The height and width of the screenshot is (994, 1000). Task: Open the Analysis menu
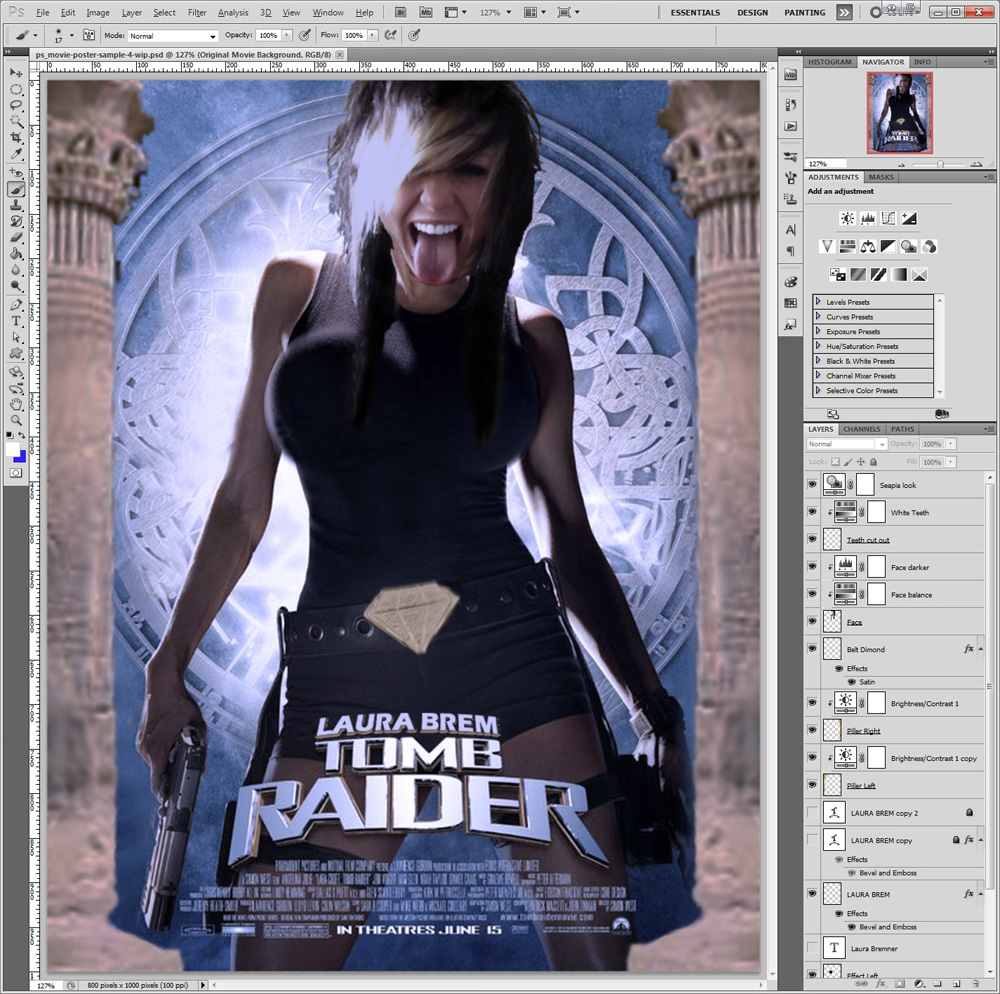point(233,13)
